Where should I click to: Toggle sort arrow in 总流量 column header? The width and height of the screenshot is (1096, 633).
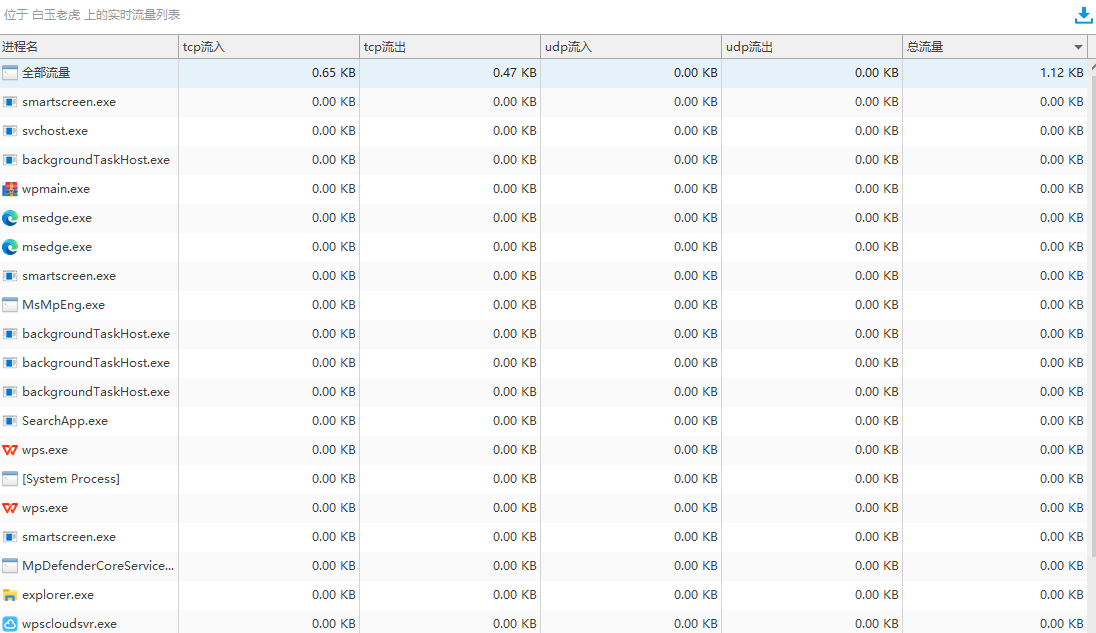click(x=1078, y=47)
